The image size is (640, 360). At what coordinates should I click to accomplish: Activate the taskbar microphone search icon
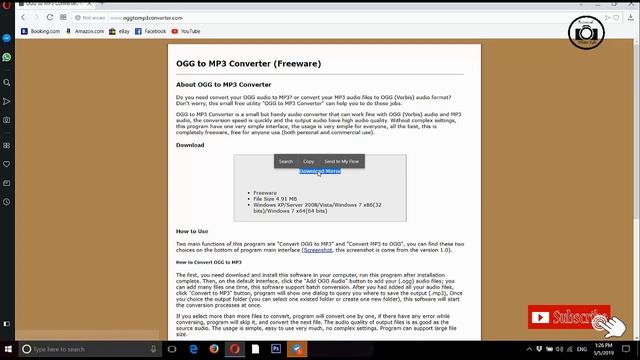(x=153, y=349)
